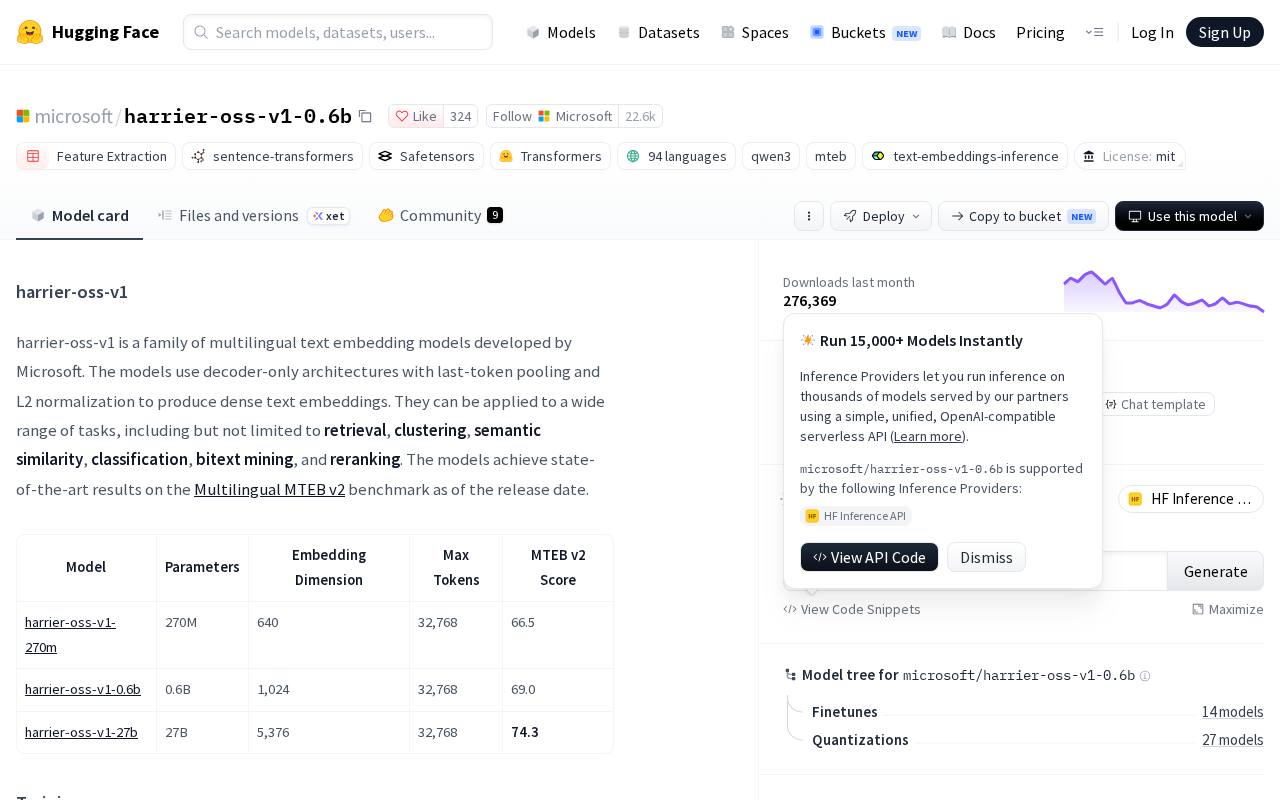Expand the Deploy dropdown
Image resolution: width=1280 pixels, height=800 pixels.
(x=881, y=216)
